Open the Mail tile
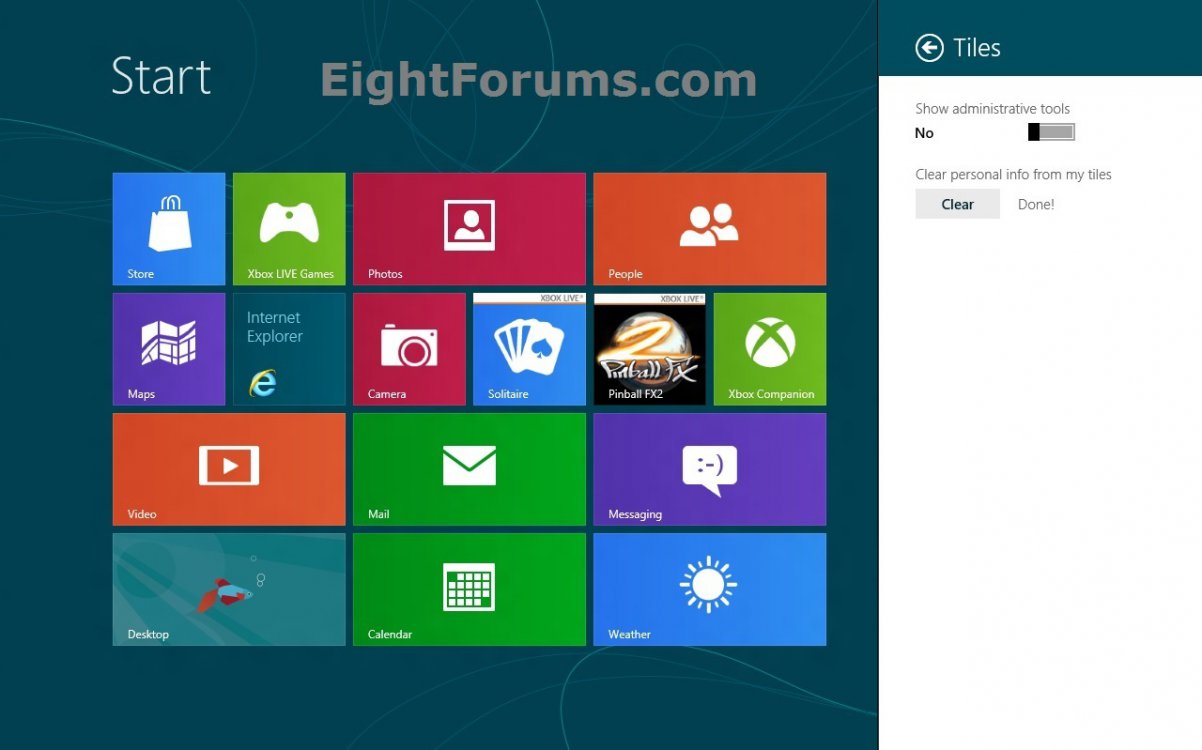This screenshot has height=750, width=1202. tap(469, 469)
